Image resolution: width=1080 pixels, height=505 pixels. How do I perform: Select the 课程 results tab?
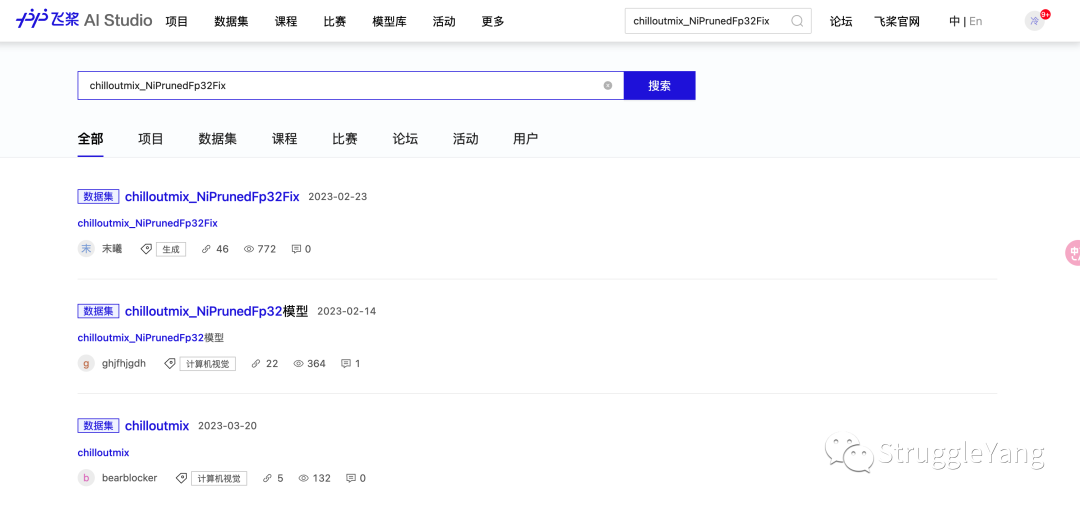click(284, 138)
